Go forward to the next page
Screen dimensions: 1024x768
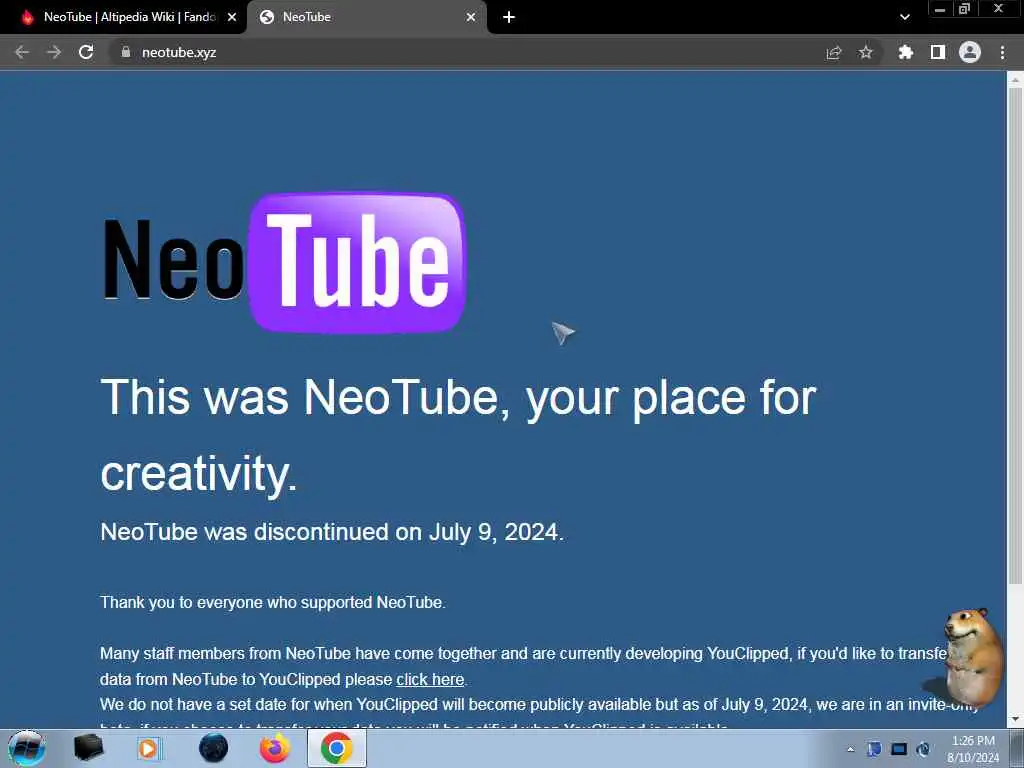pyautogui.click(x=54, y=52)
